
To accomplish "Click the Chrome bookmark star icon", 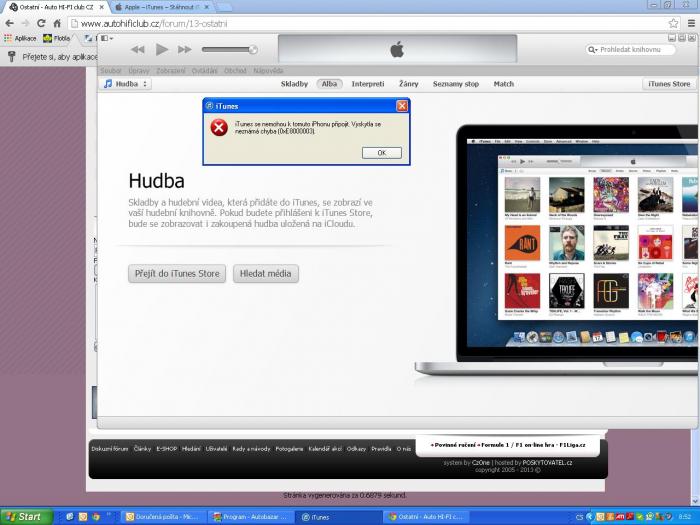I will coord(673,23).
